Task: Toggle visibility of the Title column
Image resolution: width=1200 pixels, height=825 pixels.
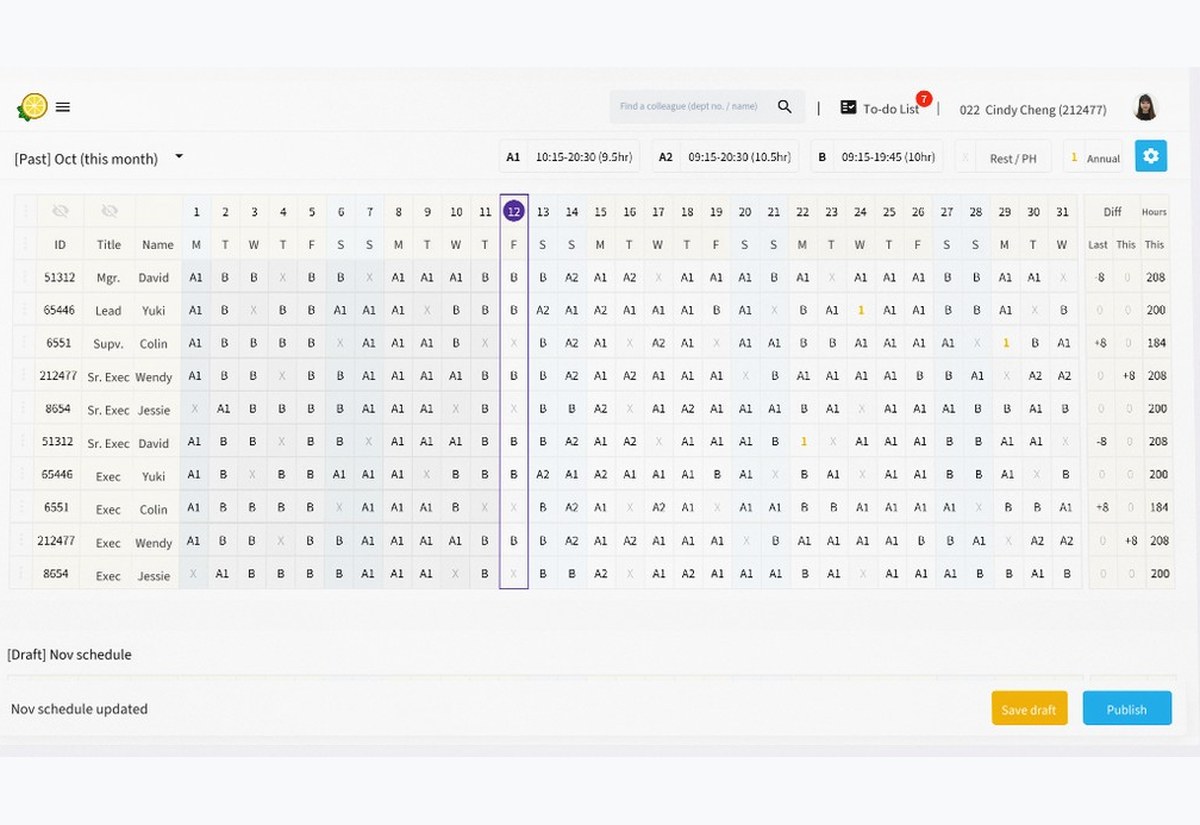Action: [109, 211]
